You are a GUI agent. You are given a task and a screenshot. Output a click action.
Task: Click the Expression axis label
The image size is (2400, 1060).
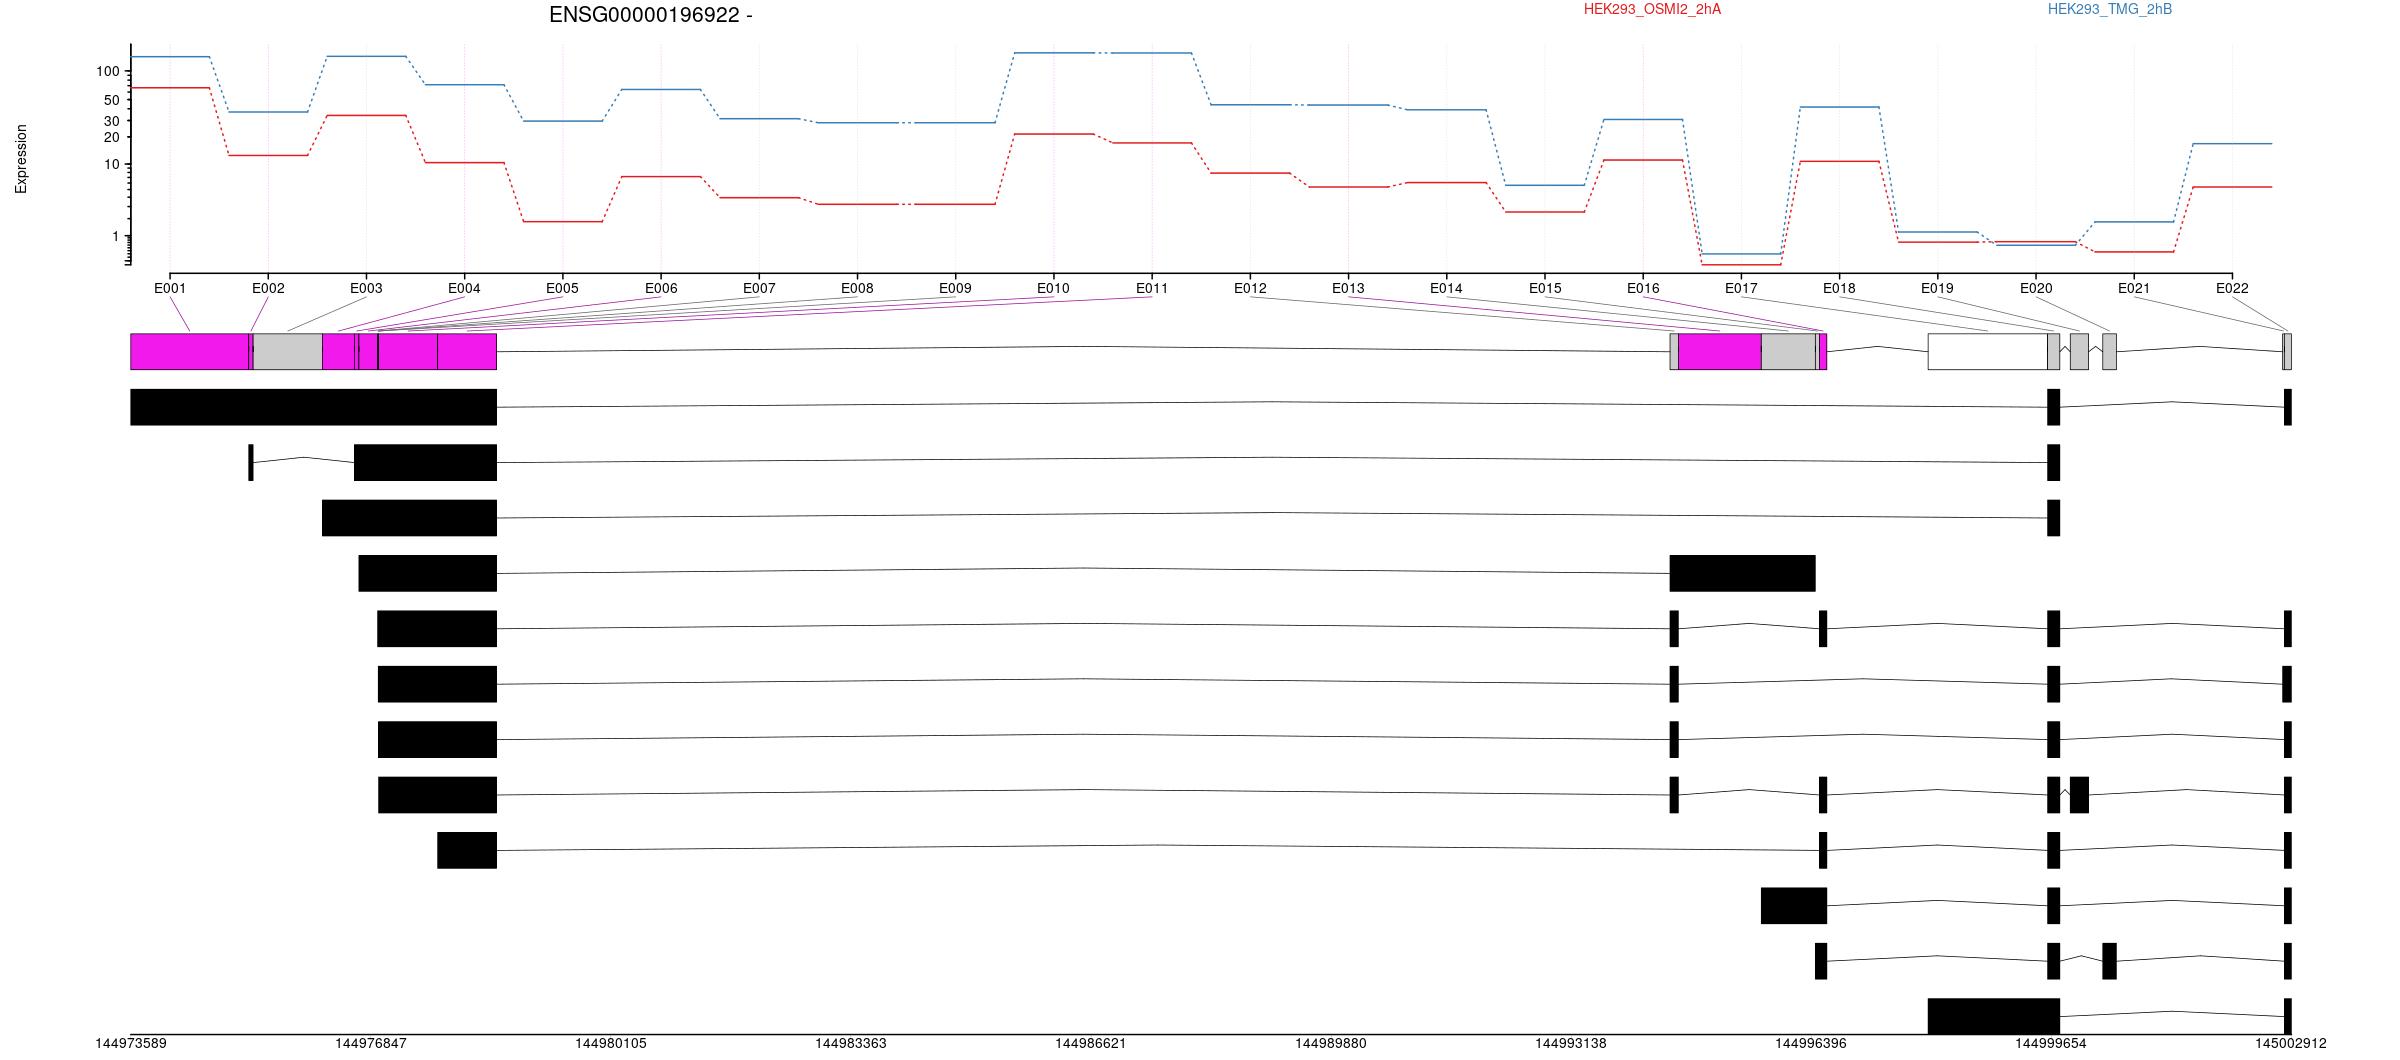click(21, 159)
